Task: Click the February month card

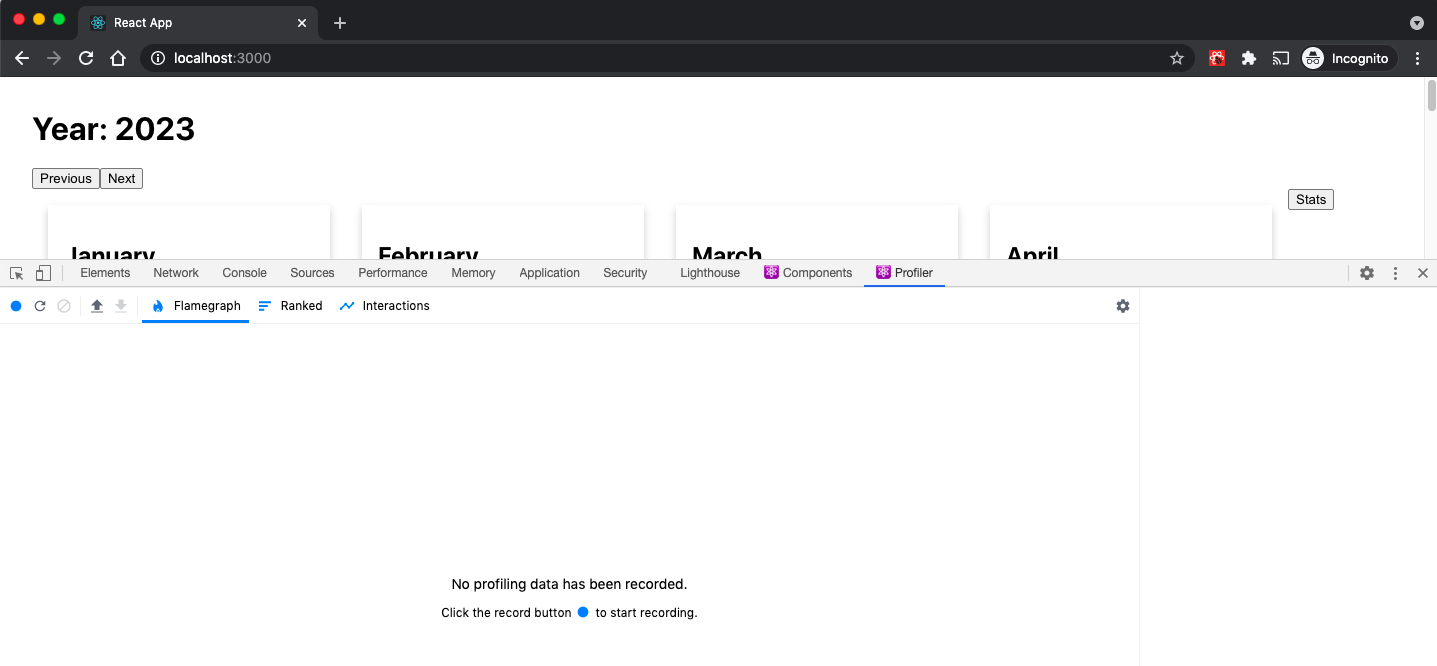Action: pos(503,233)
